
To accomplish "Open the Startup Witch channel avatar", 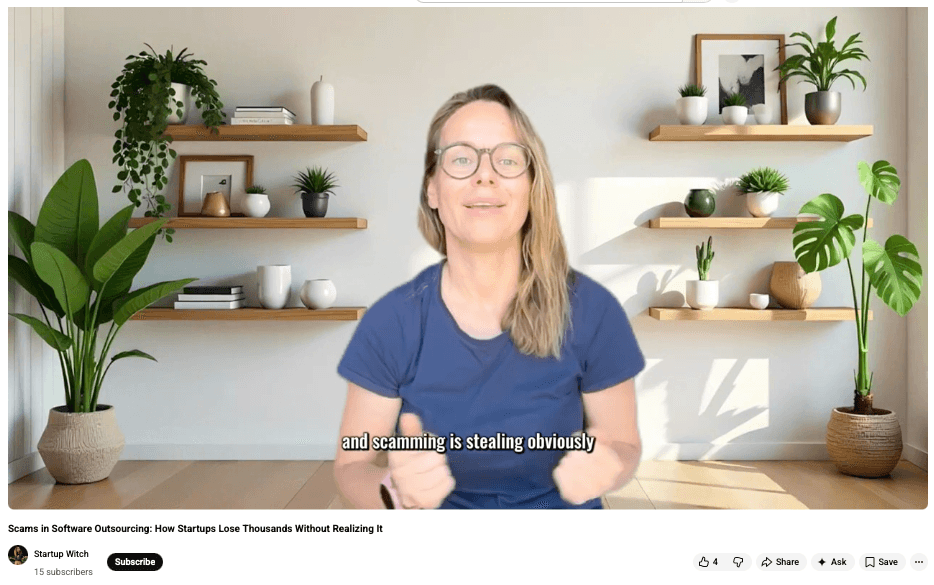I will coord(18,555).
